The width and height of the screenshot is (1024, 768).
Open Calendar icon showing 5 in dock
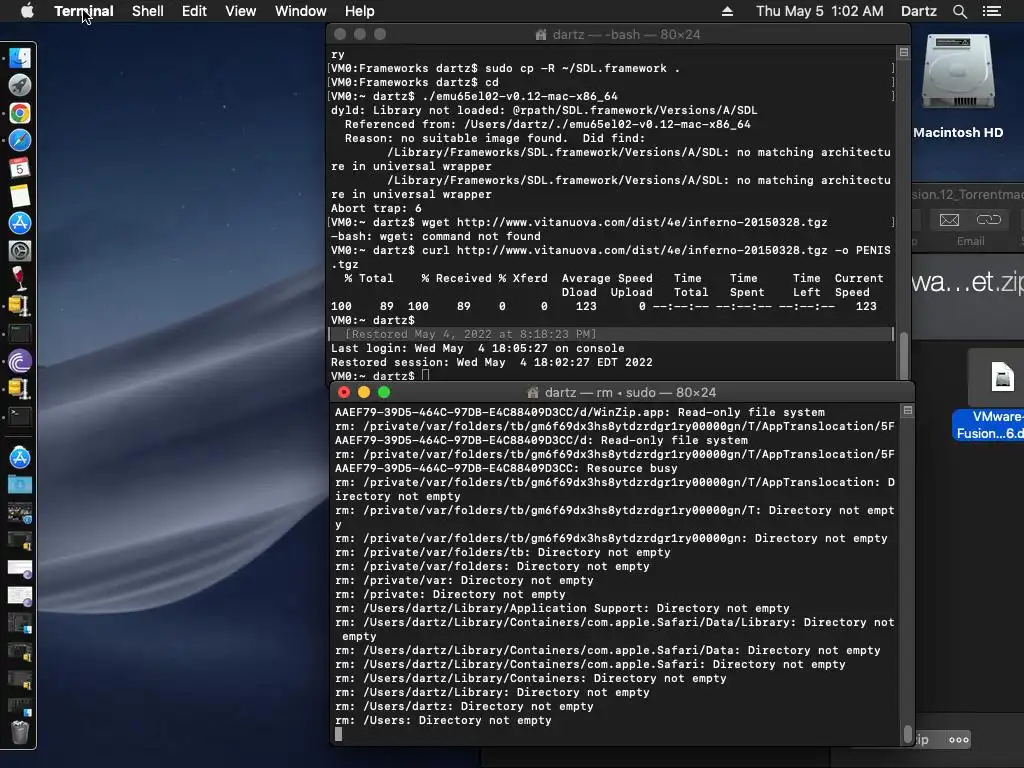[20, 168]
